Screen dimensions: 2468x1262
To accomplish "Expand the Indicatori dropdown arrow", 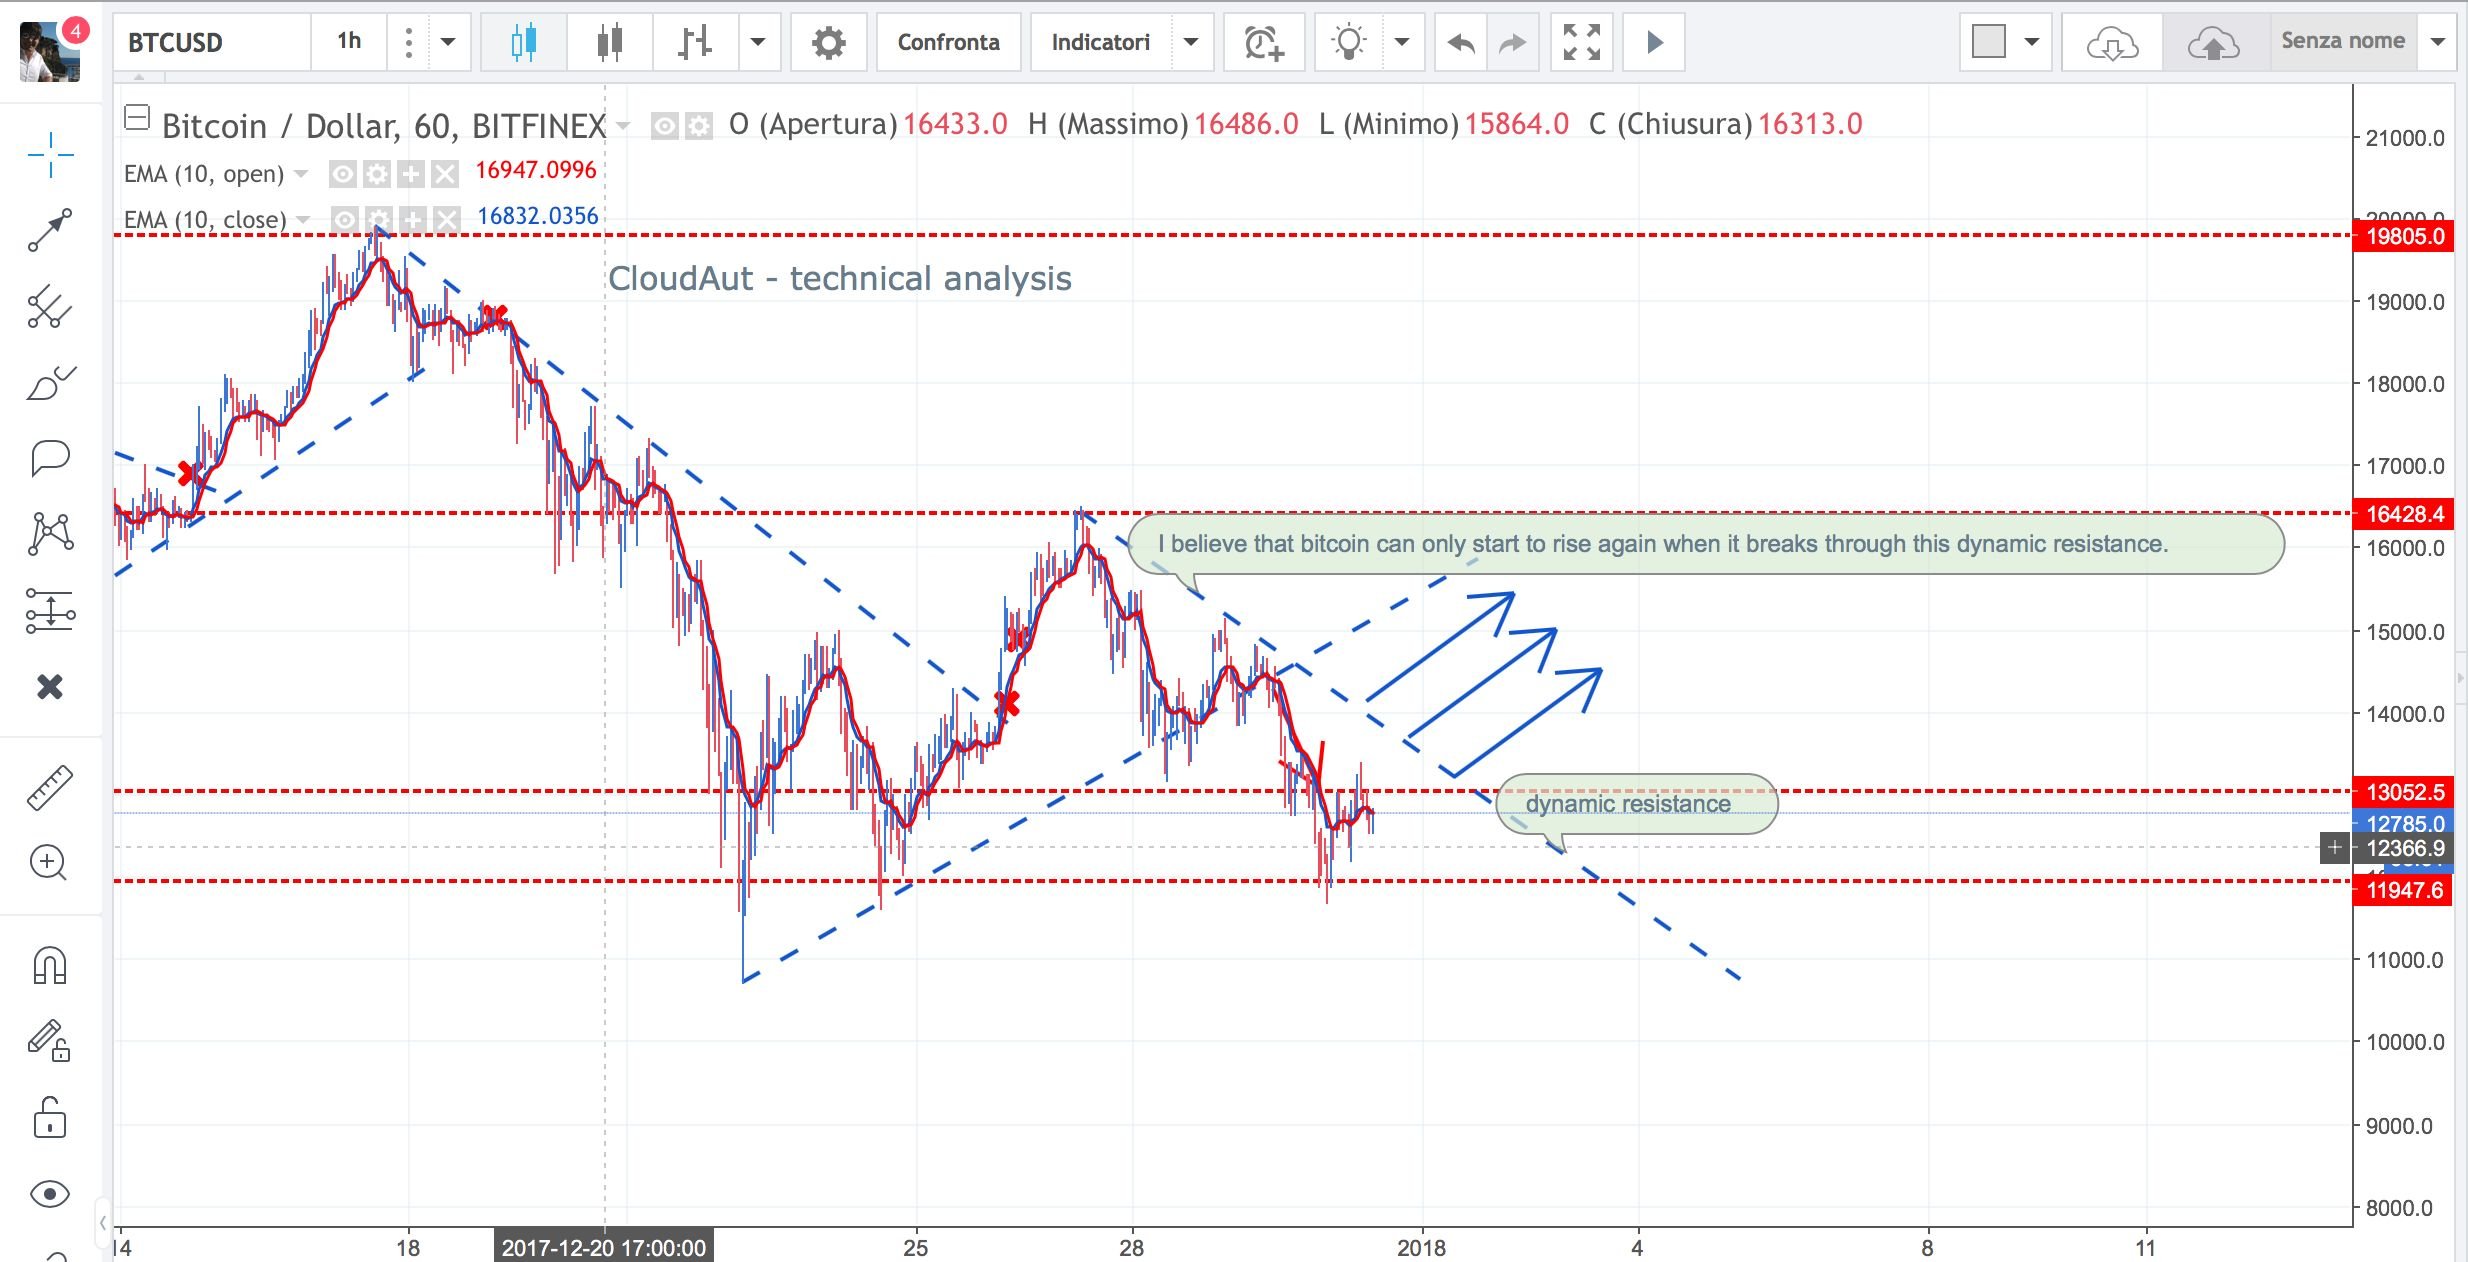I will (1191, 42).
